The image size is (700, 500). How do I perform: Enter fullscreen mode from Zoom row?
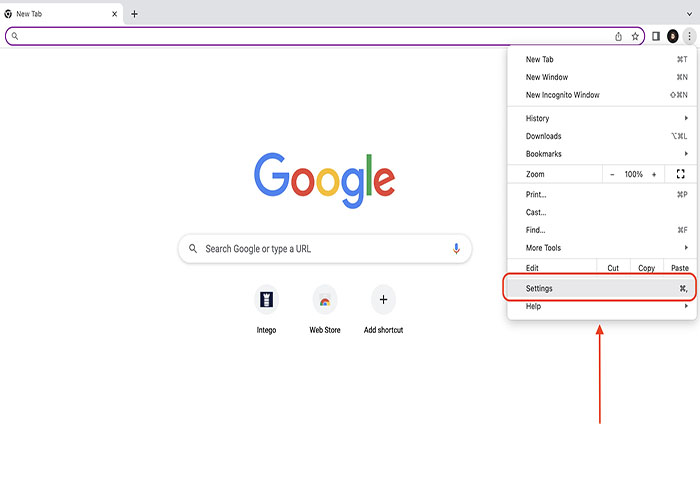click(x=680, y=174)
